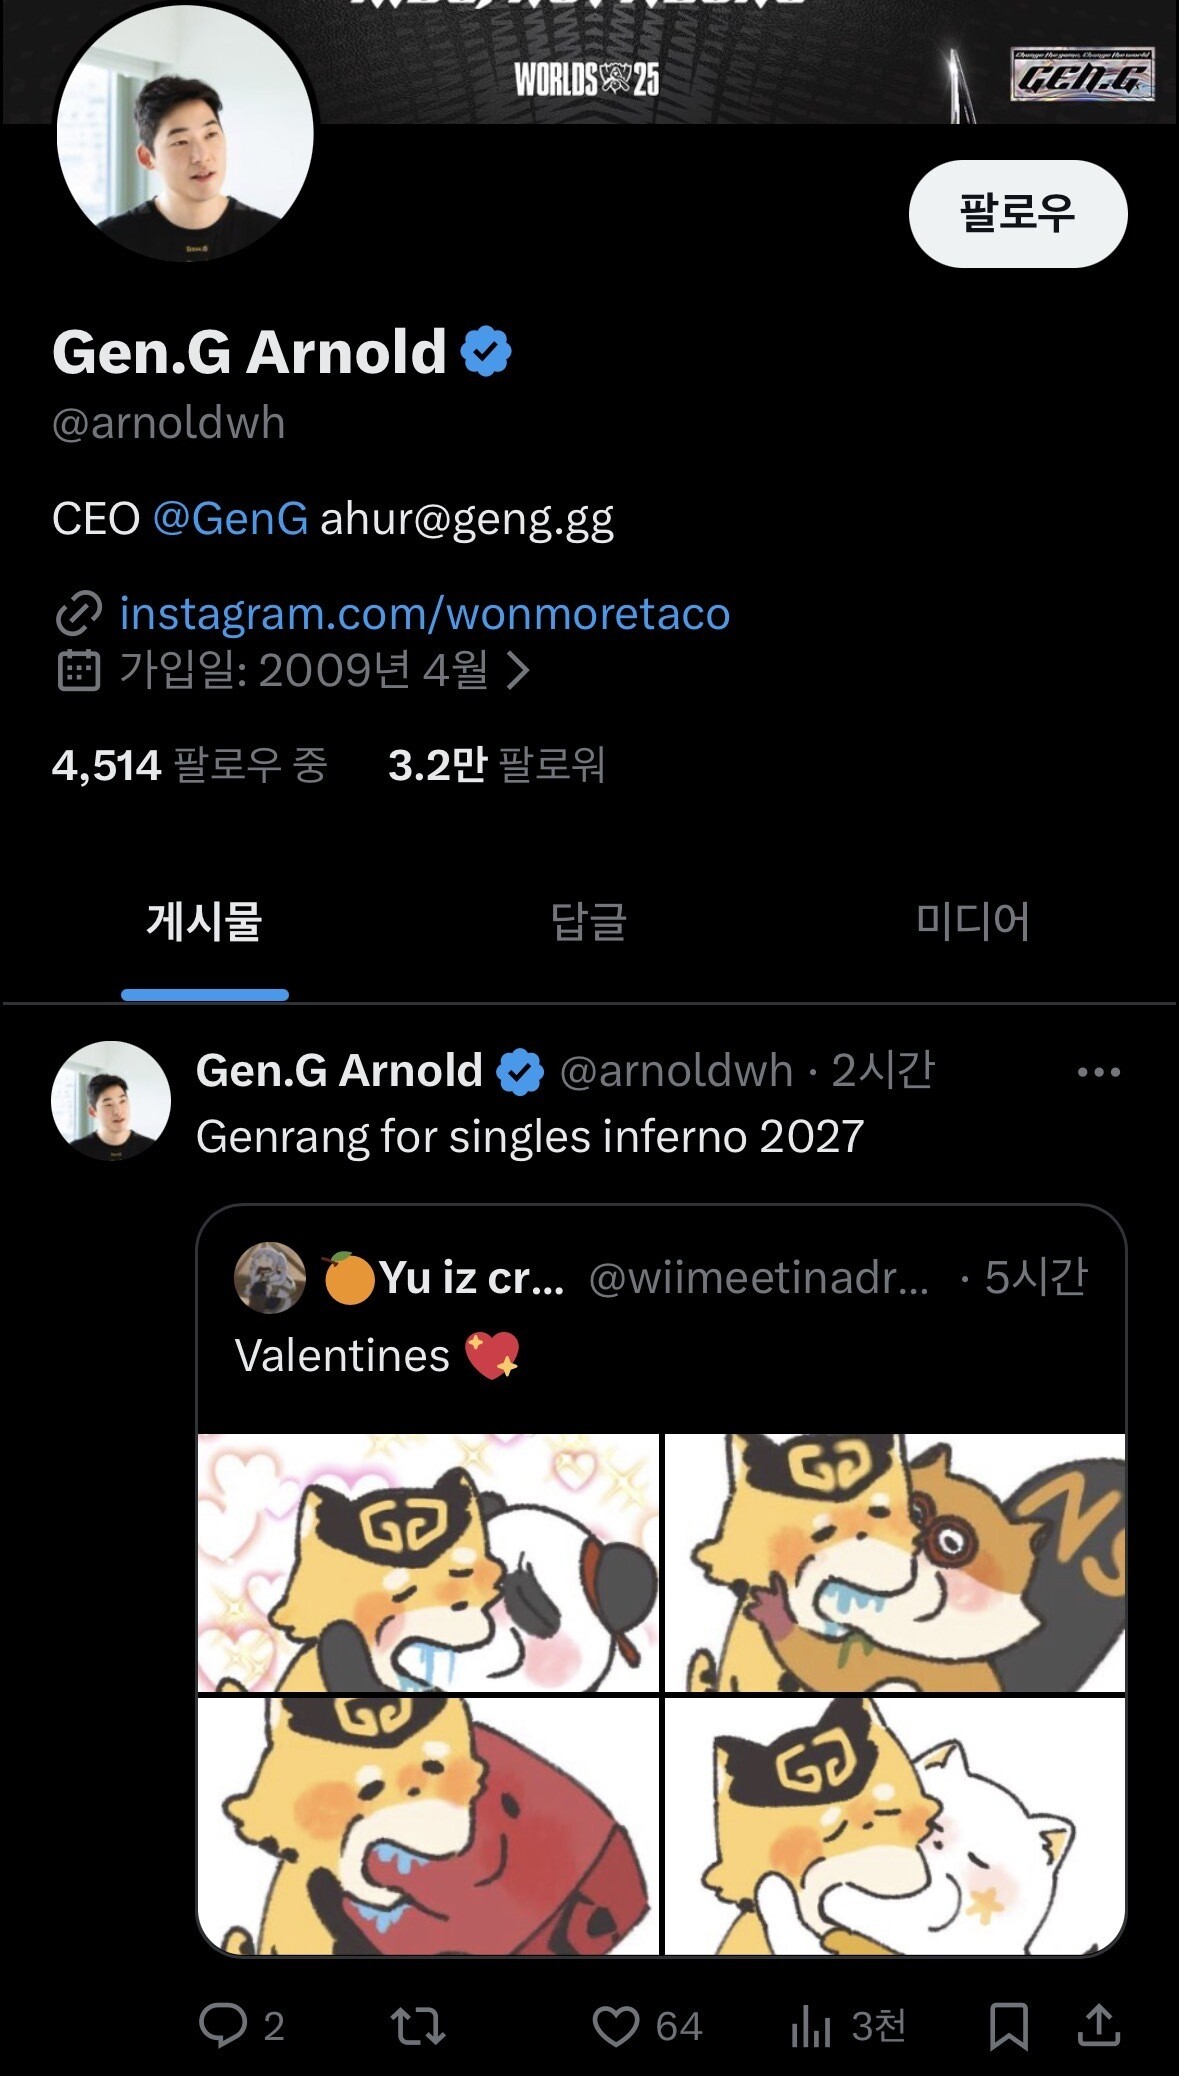Image resolution: width=1179 pixels, height=2076 pixels.
Task: Tap the share upload icon
Action: [x=1098, y=2026]
